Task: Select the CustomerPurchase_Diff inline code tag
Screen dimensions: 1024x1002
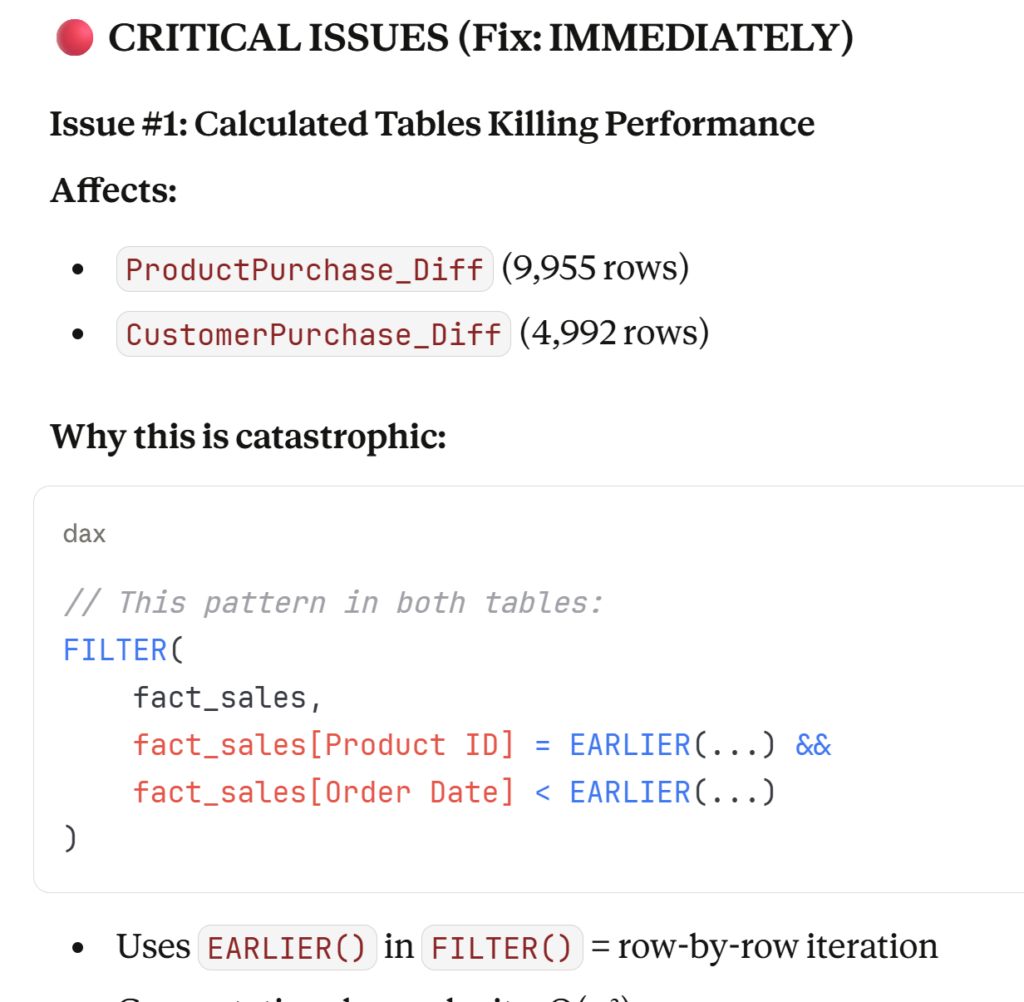Action: point(313,333)
